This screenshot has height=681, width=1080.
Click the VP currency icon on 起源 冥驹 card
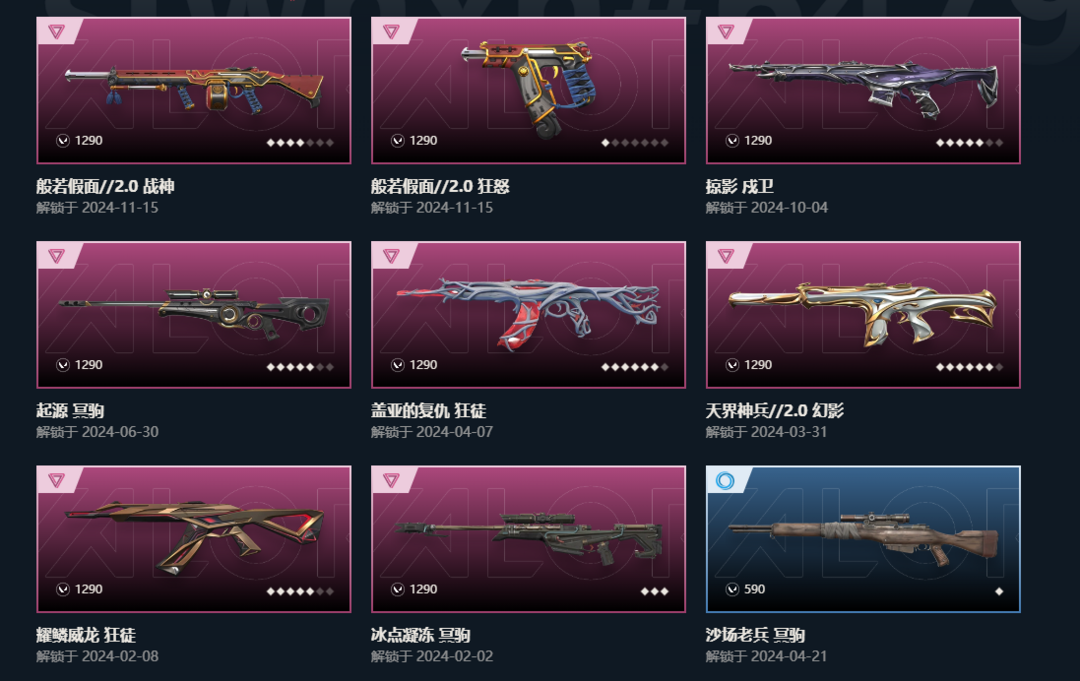63,365
